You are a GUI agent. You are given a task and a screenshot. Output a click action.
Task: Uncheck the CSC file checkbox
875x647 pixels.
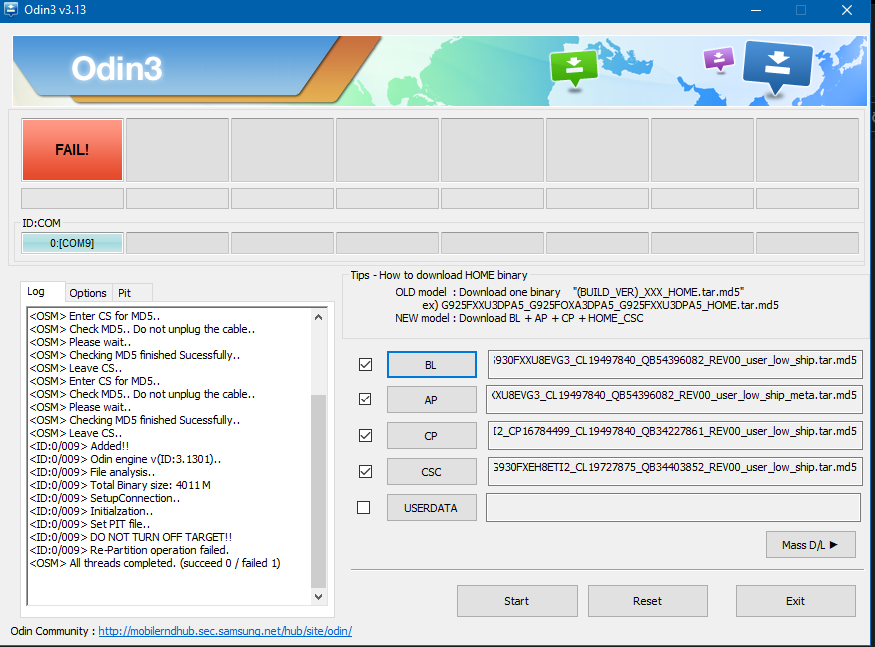tap(365, 472)
